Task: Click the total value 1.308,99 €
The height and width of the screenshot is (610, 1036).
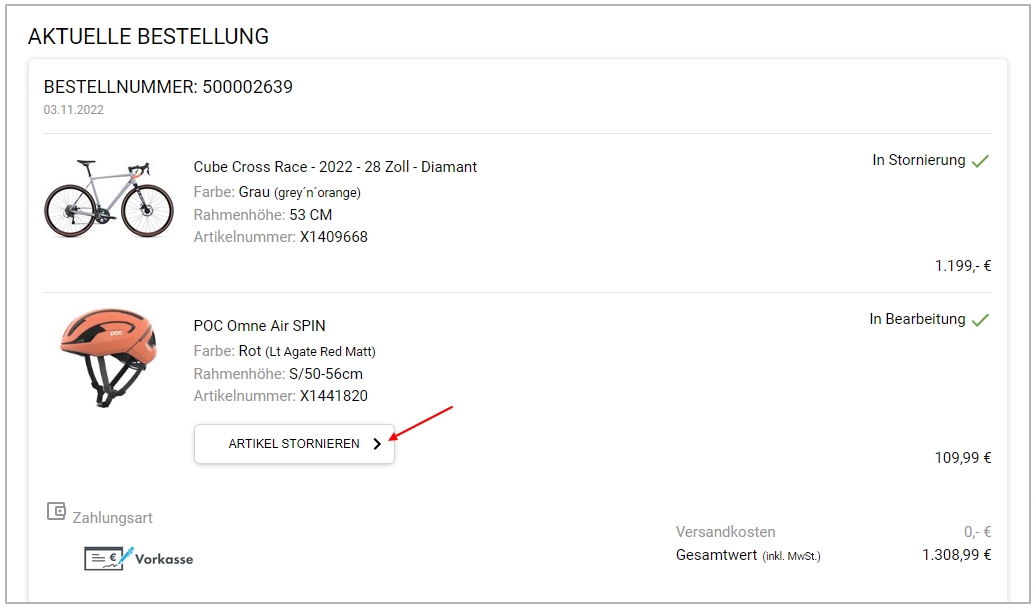Action: pyautogui.click(x=956, y=555)
